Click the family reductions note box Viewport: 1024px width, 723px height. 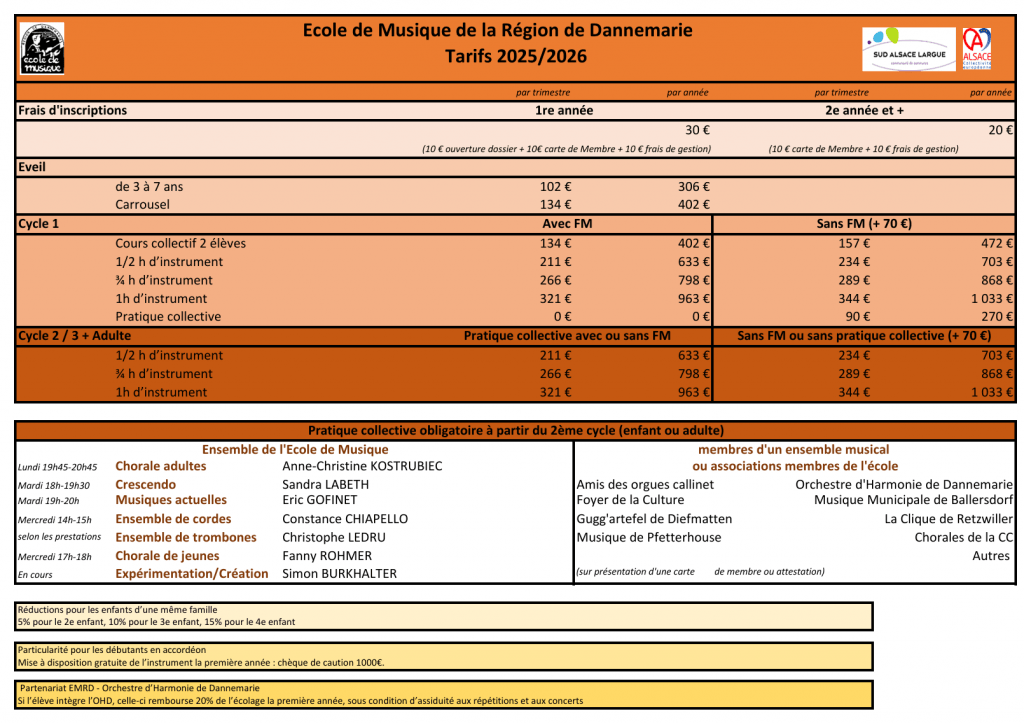(x=444, y=616)
